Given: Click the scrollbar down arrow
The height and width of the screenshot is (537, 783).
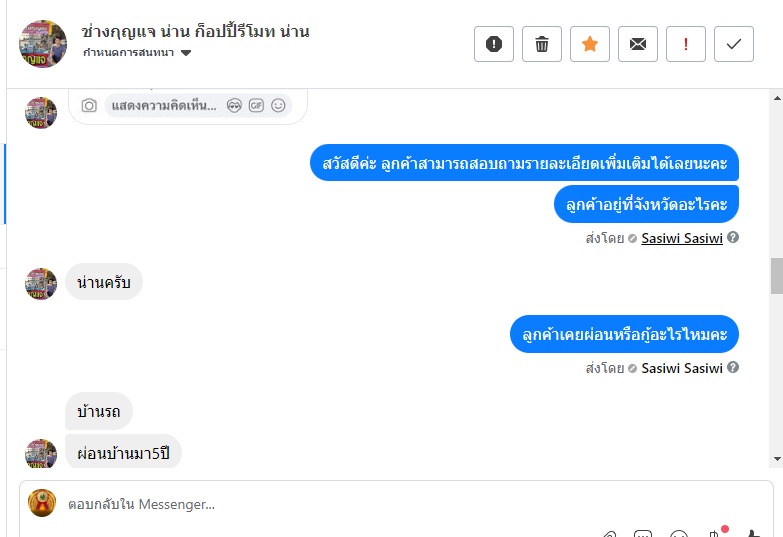Looking at the screenshot, I should [x=777, y=459].
